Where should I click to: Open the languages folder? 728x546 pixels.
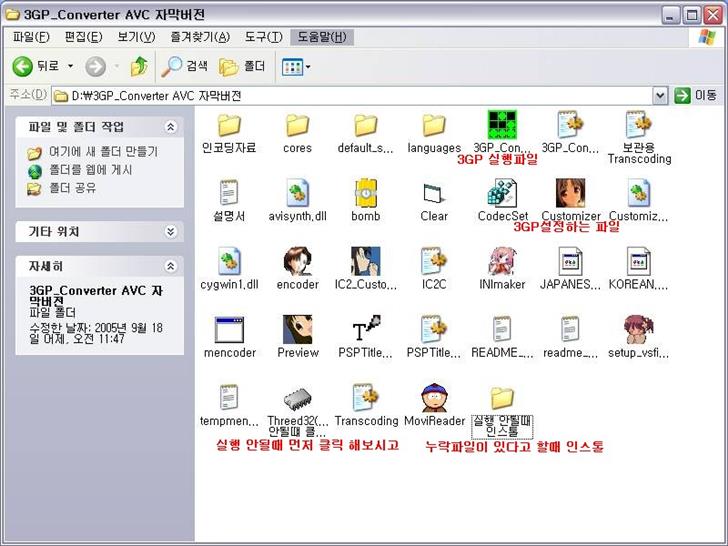(x=433, y=125)
